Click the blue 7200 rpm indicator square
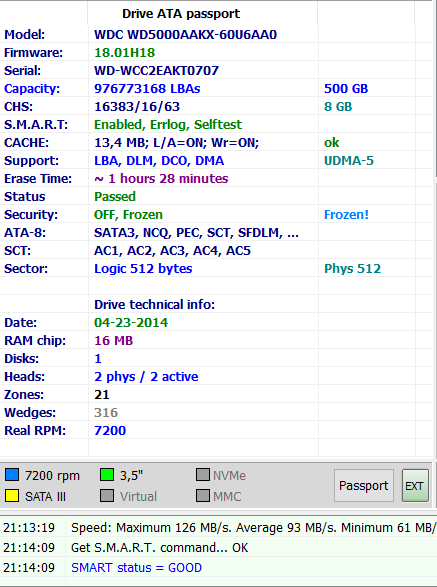 (12, 475)
